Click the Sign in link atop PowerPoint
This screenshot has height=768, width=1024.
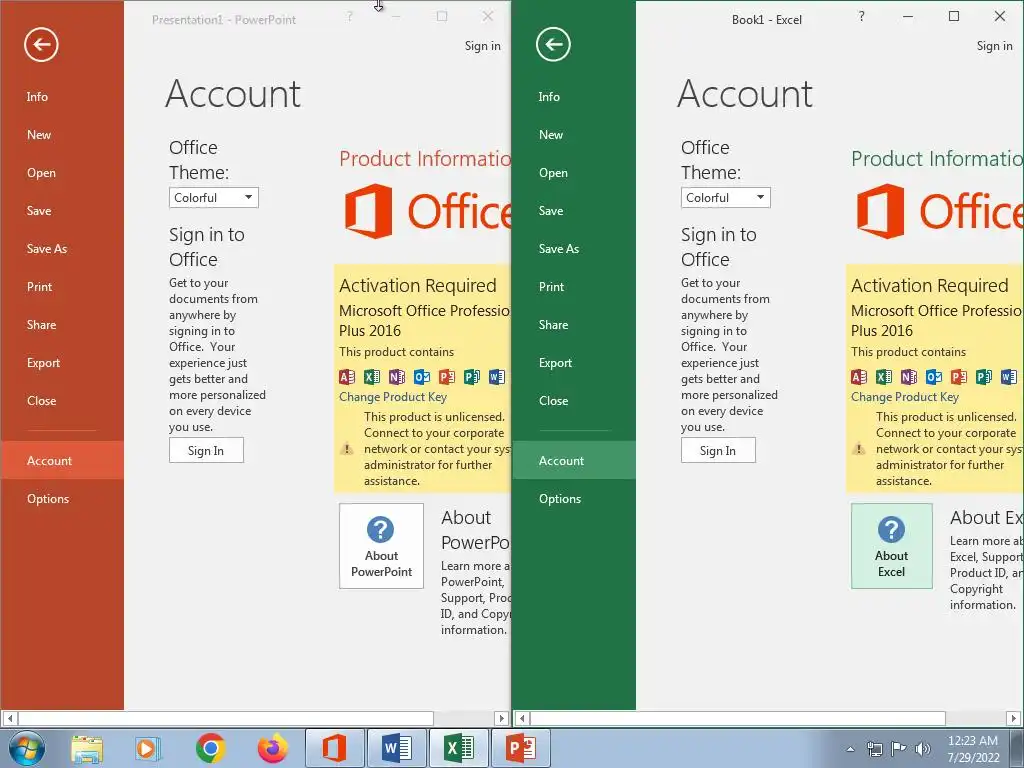point(483,46)
